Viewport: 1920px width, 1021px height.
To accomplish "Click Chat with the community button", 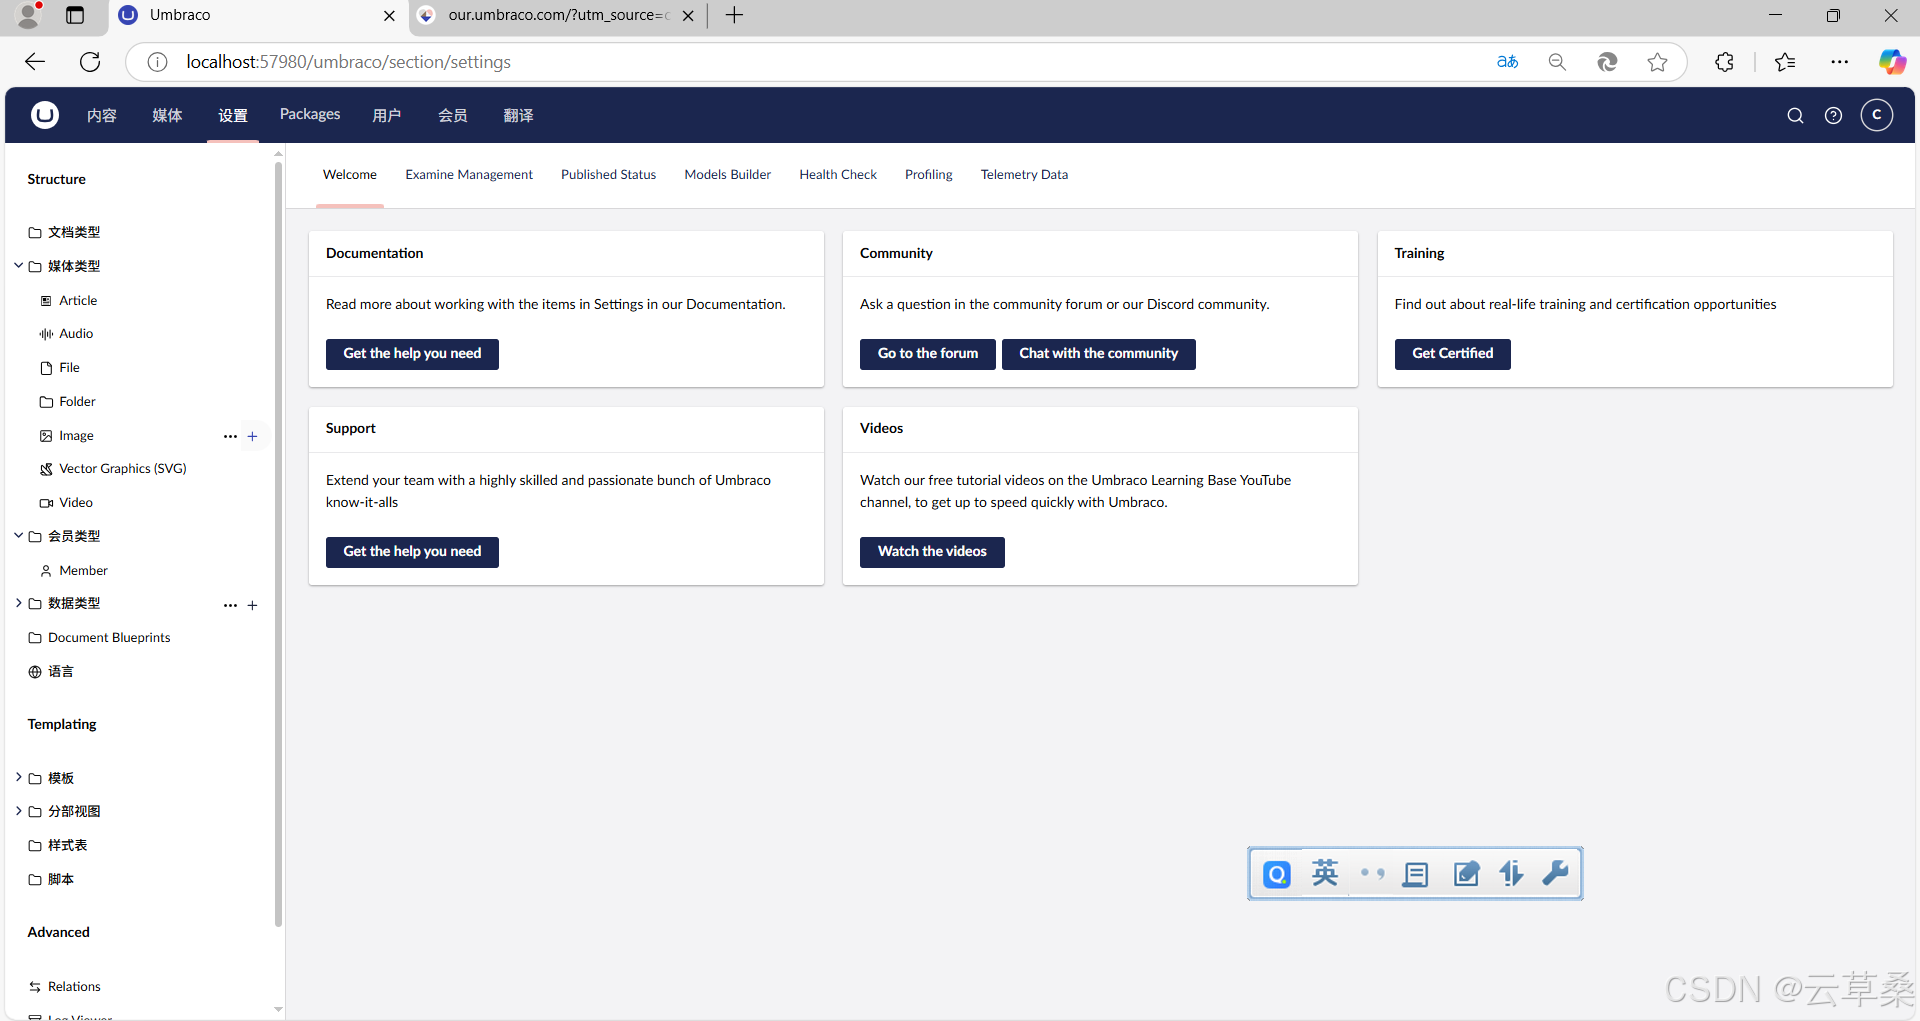I will click(x=1099, y=354).
